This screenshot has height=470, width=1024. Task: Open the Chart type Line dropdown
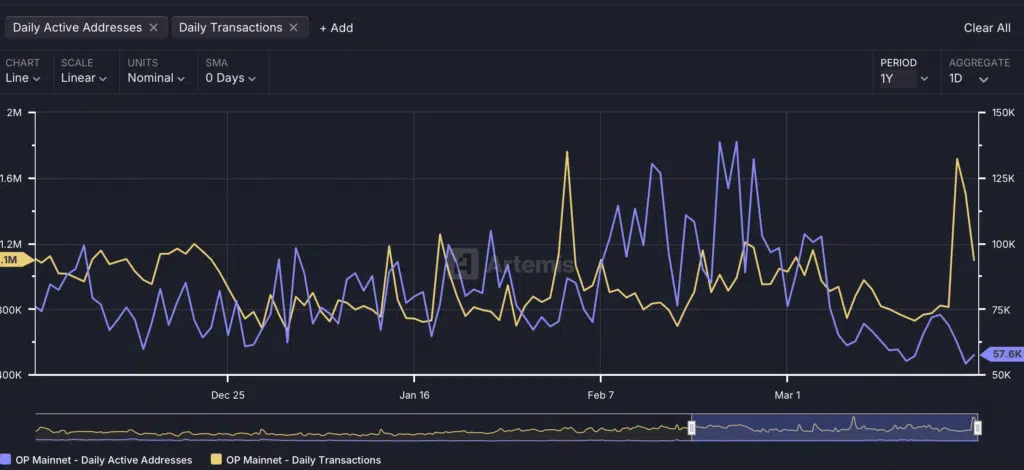tap(23, 78)
